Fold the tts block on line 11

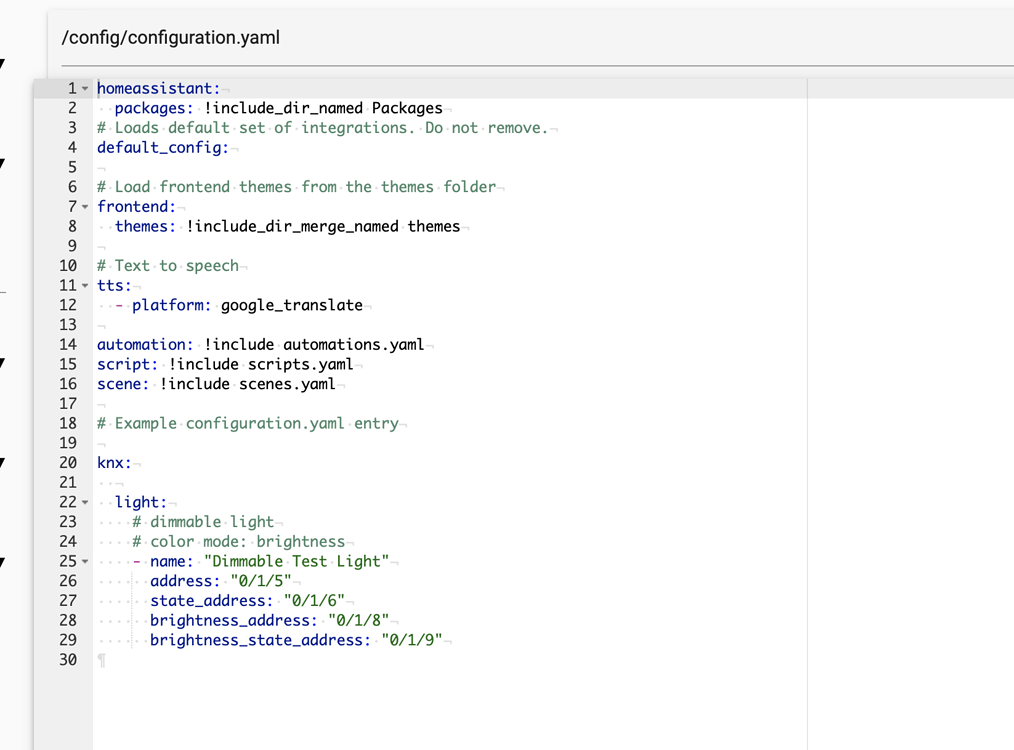click(x=85, y=286)
